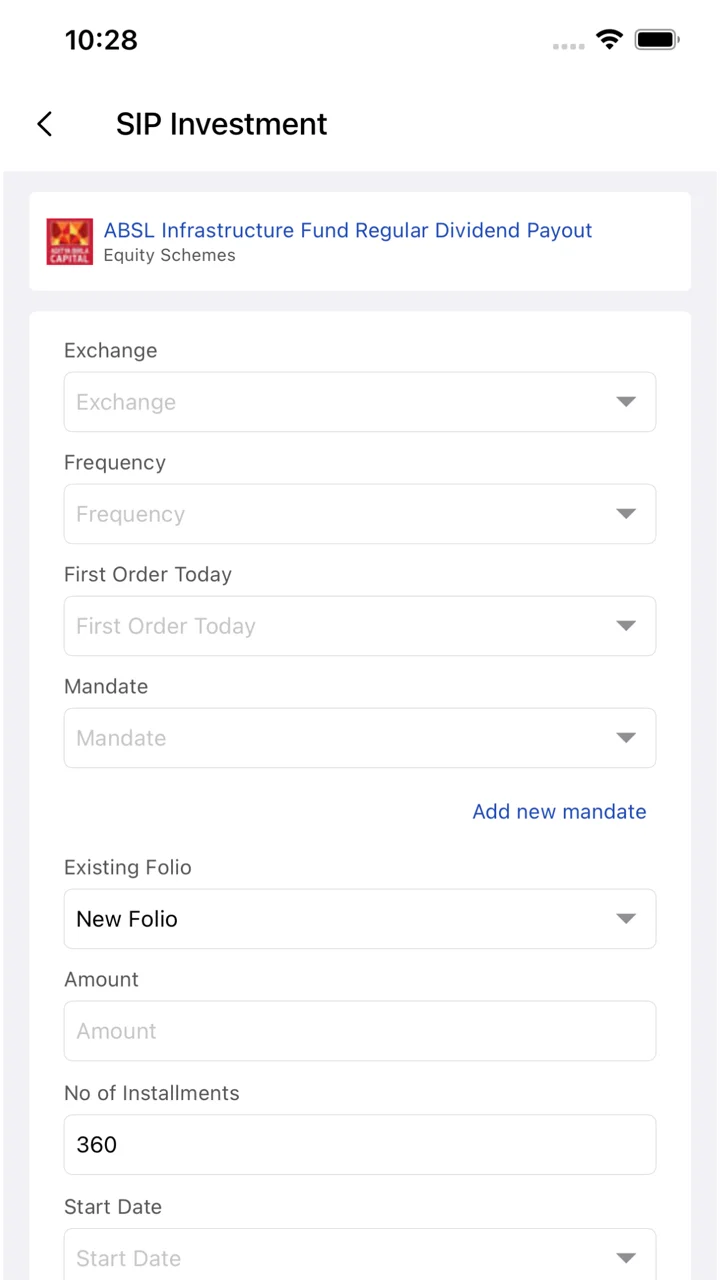Image resolution: width=720 pixels, height=1280 pixels.
Task: Tap the SIP Investment page title
Action: 222,124
